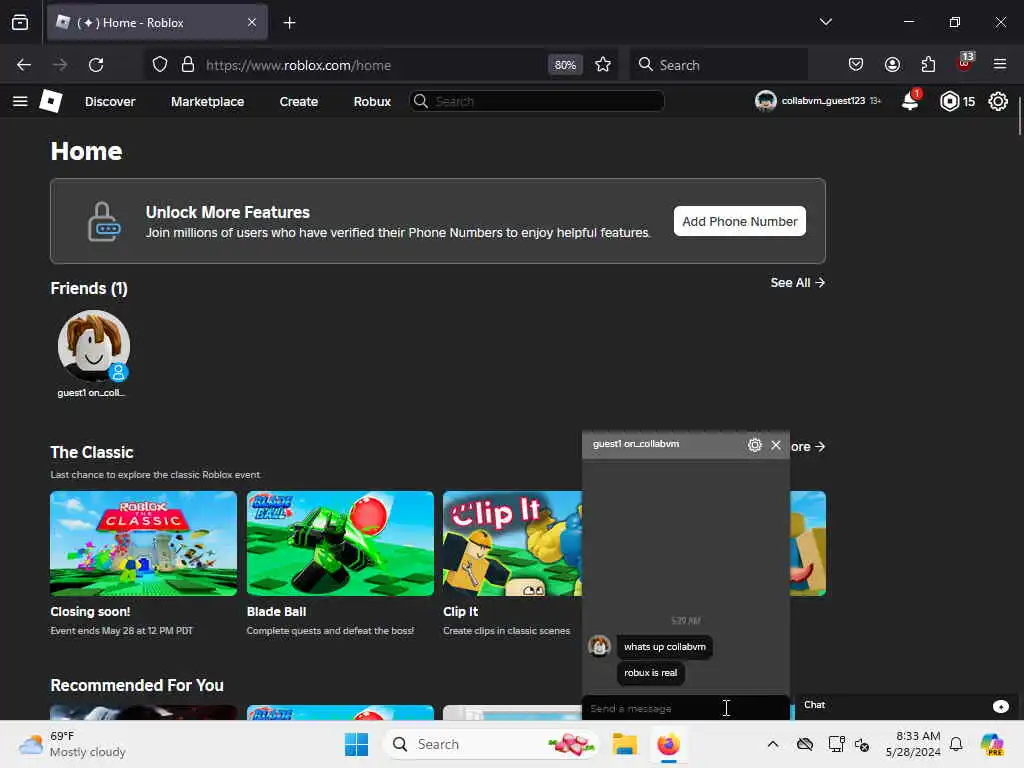Open the Clip It game thumbnail

click(512, 543)
